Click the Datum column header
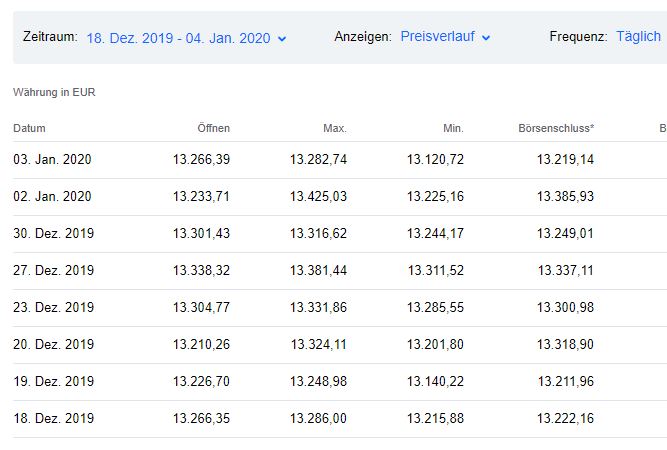This screenshot has height=450, width=667. [30, 128]
